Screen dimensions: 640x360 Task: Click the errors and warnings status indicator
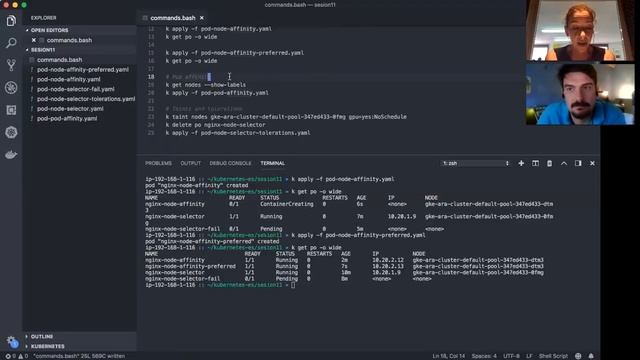coord(16,356)
